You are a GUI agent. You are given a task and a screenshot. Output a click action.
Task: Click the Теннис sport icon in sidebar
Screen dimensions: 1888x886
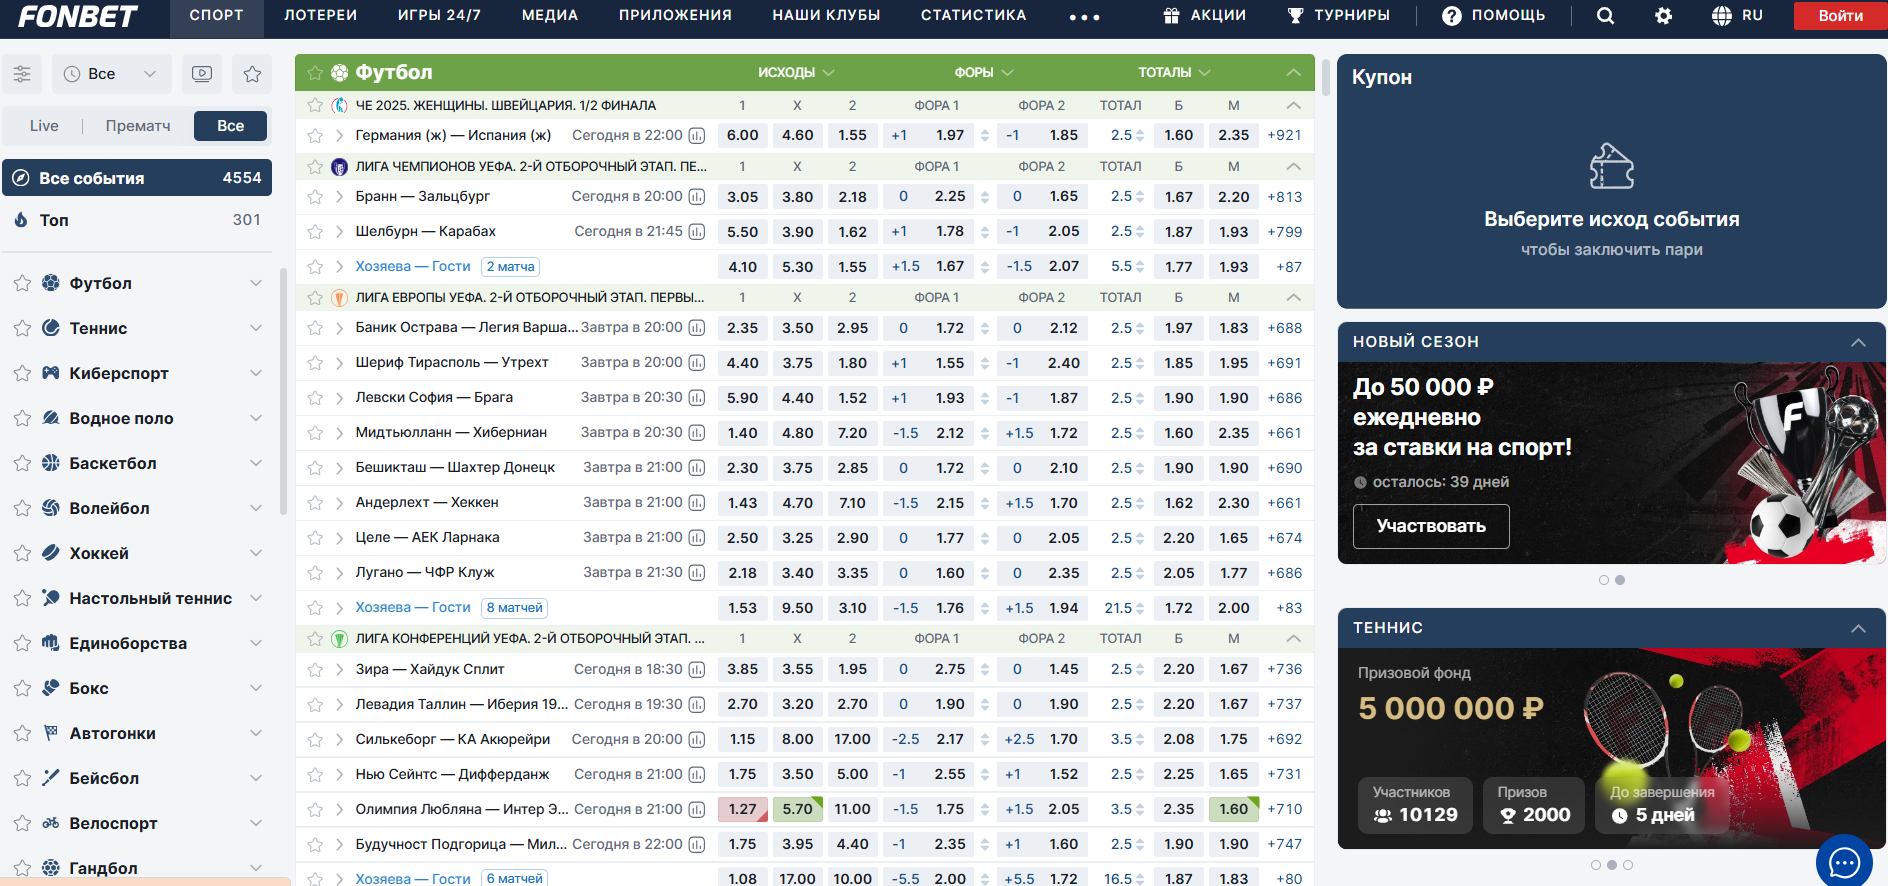(51, 328)
